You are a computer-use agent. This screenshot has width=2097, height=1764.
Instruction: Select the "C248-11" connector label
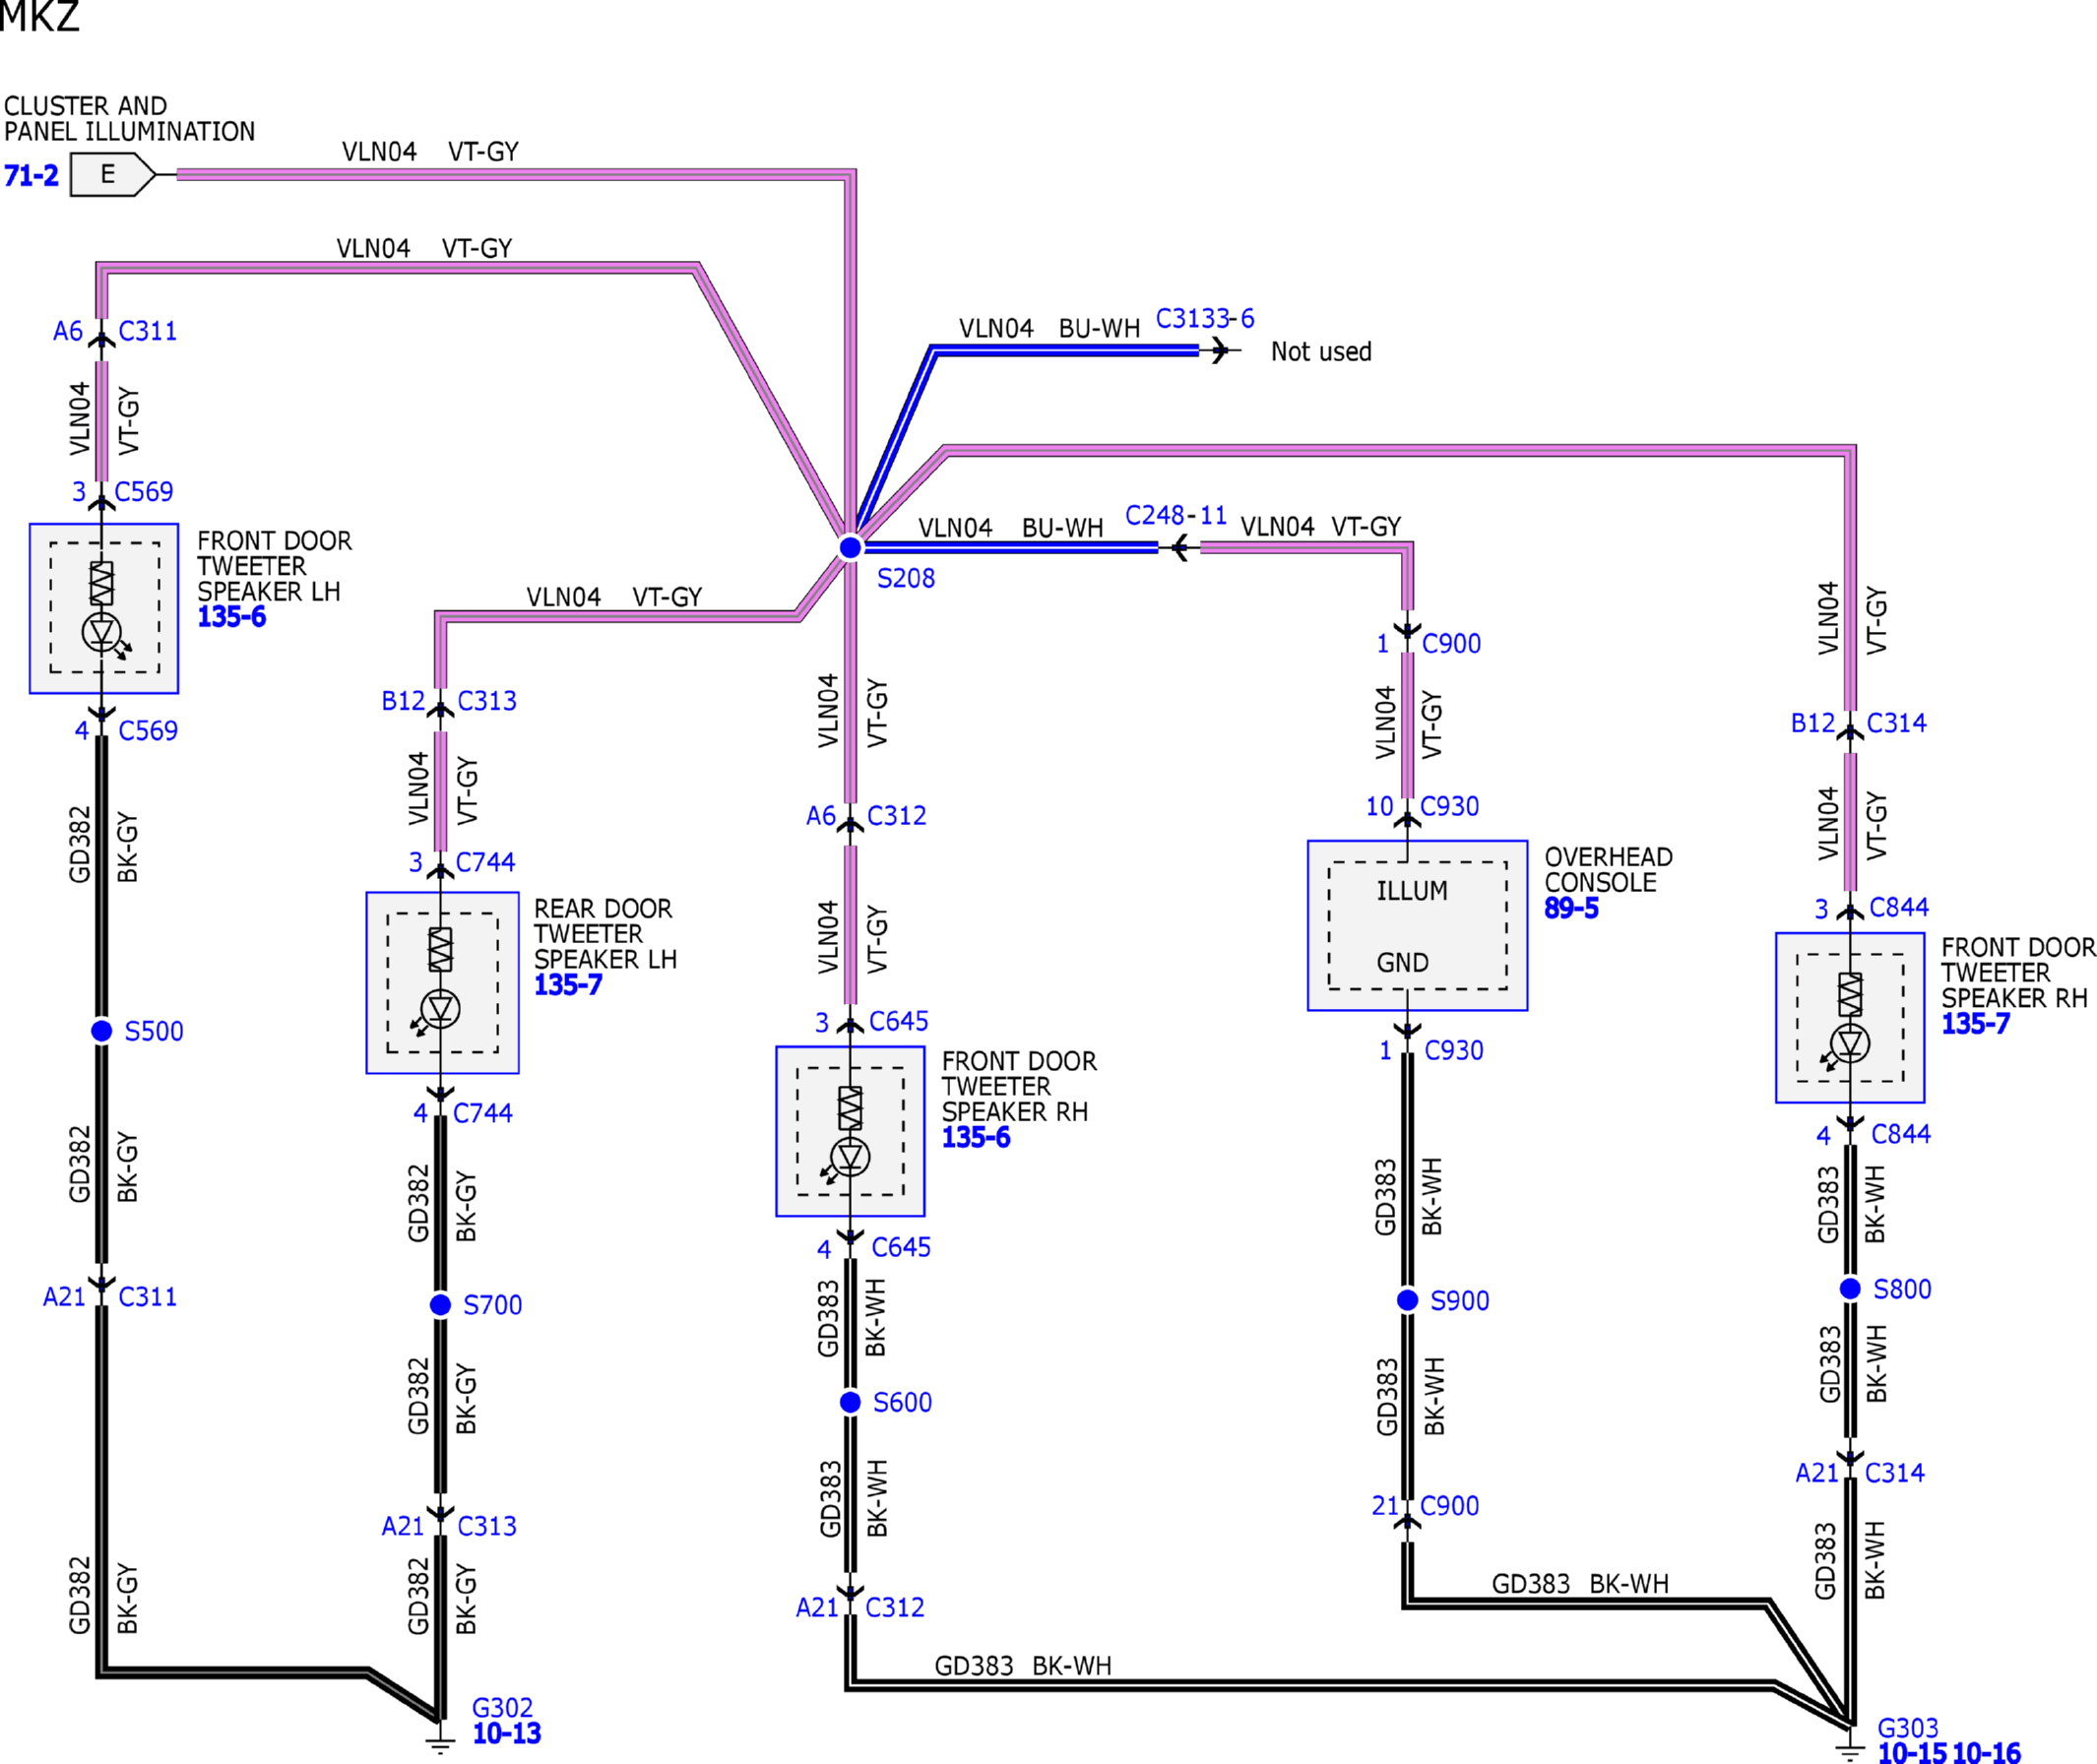(1176, 515)
